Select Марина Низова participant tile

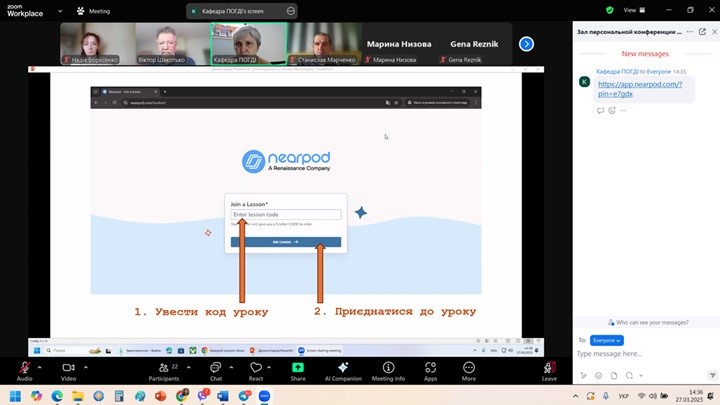[399, 44]
